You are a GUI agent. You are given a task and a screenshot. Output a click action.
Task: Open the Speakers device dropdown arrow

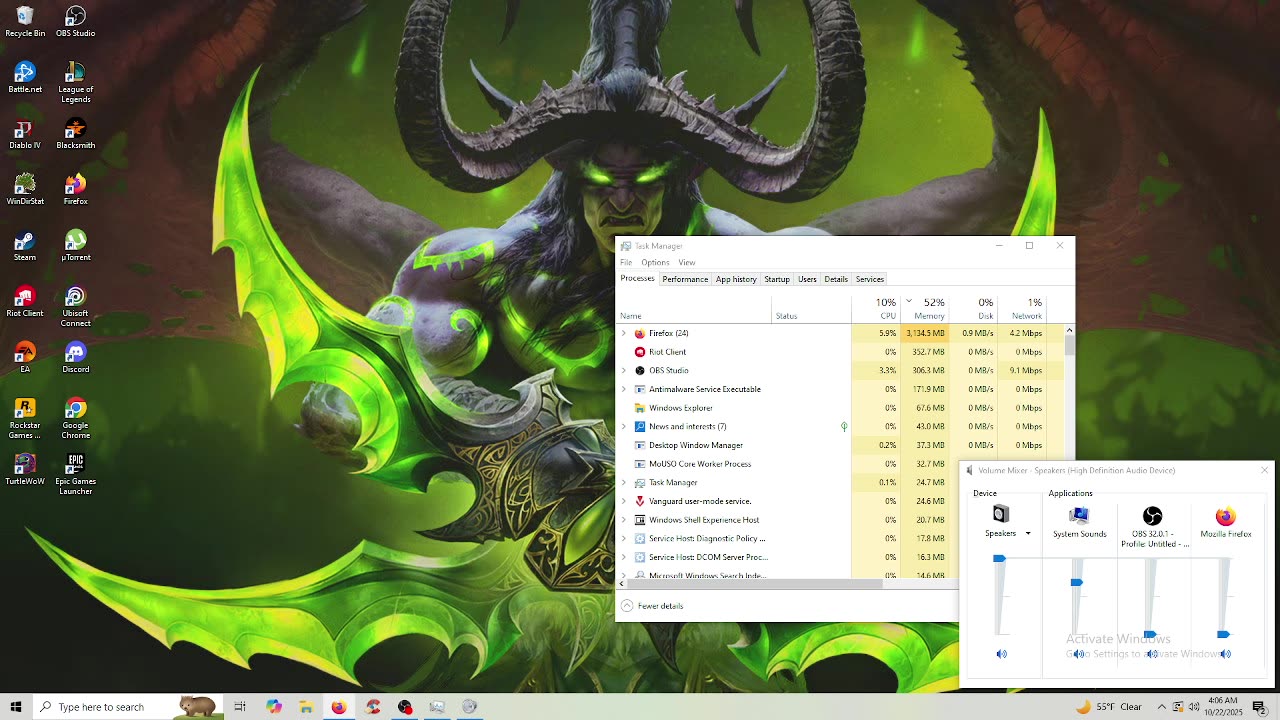[x=1028, y=534]
